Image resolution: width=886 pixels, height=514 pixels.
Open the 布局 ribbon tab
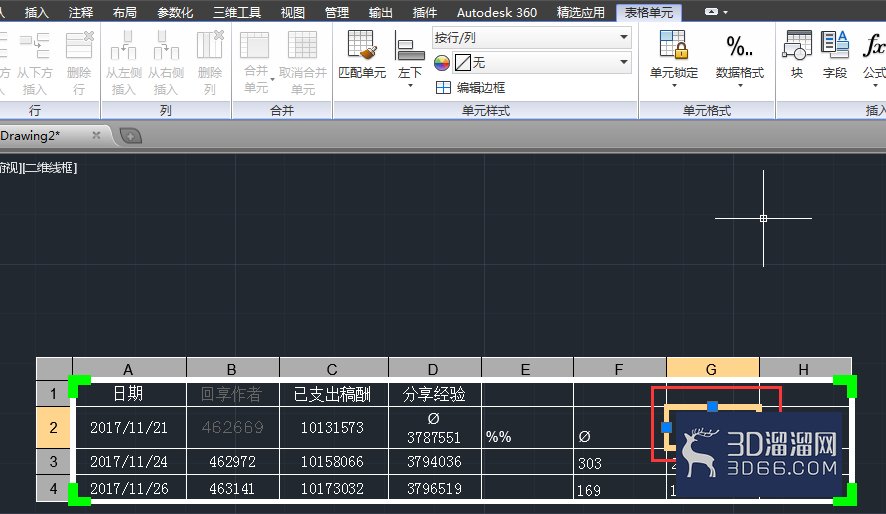point(124,12)
